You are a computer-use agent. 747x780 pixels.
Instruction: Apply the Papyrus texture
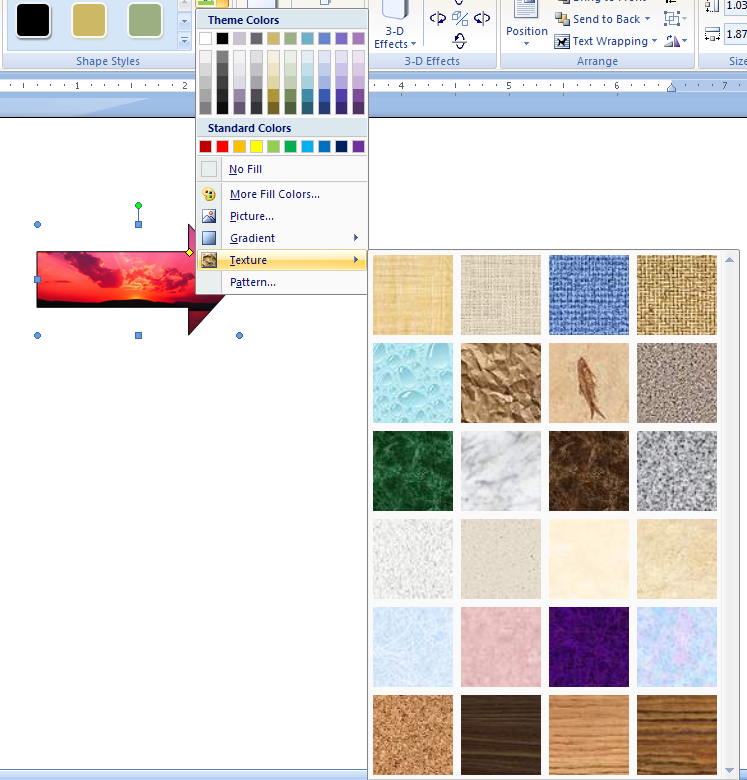[413, 295]
